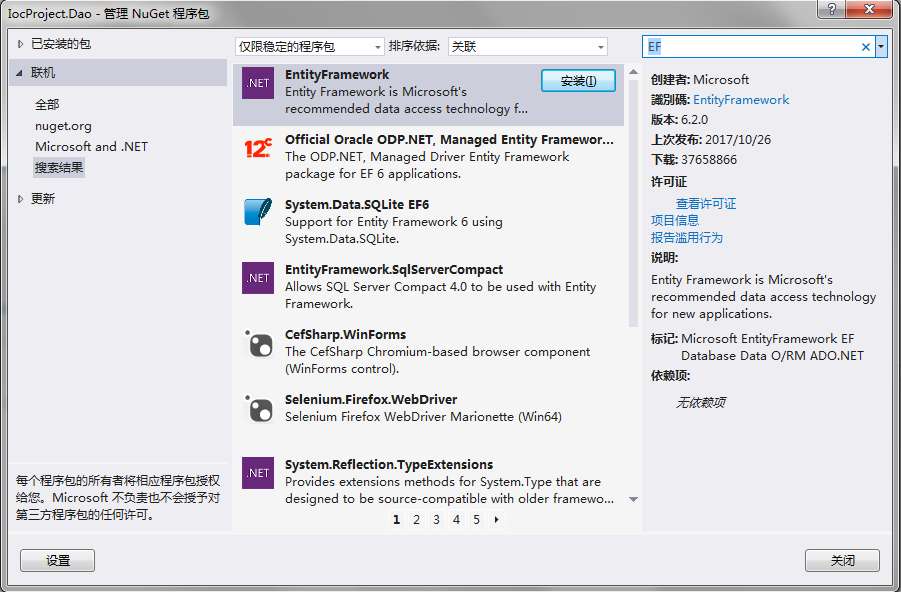Select the CefSharp.WinForms package title
This screenshot has width=901, height=592.
(345, 335)
